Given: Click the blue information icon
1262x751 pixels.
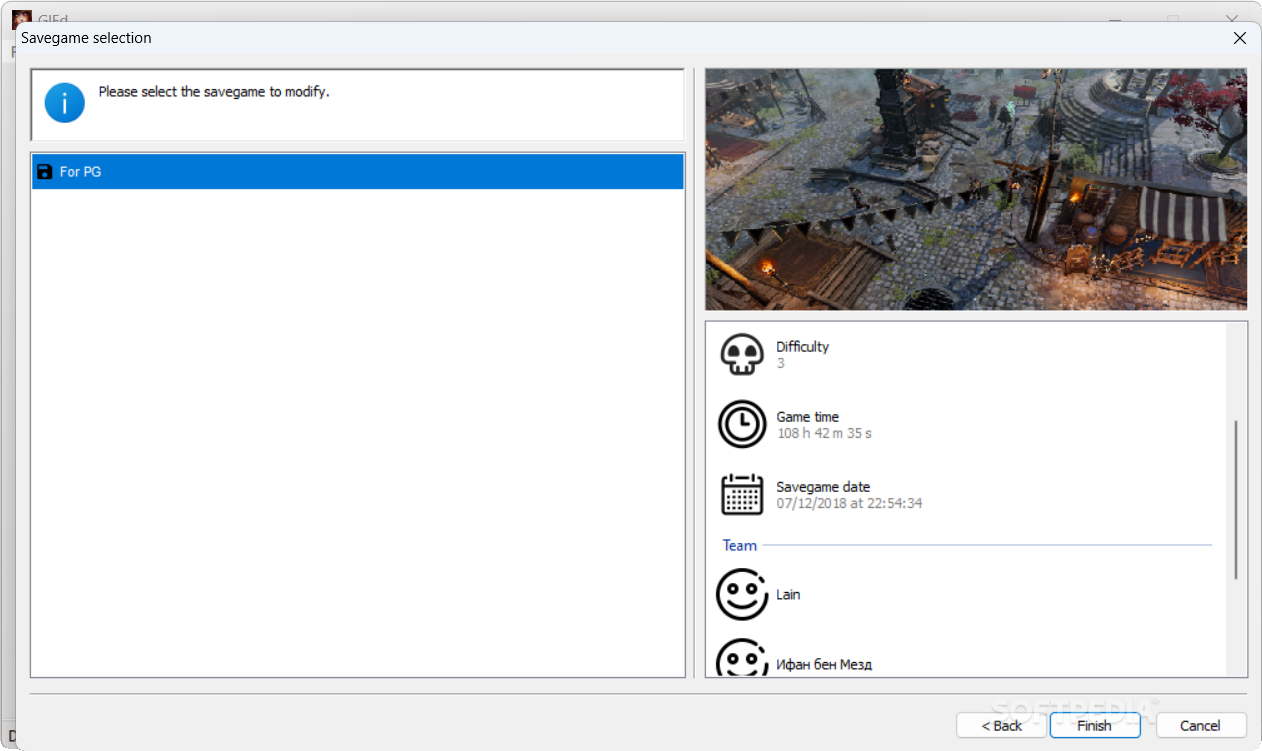Looking at the screenshot, I should (x=65, y=103).
